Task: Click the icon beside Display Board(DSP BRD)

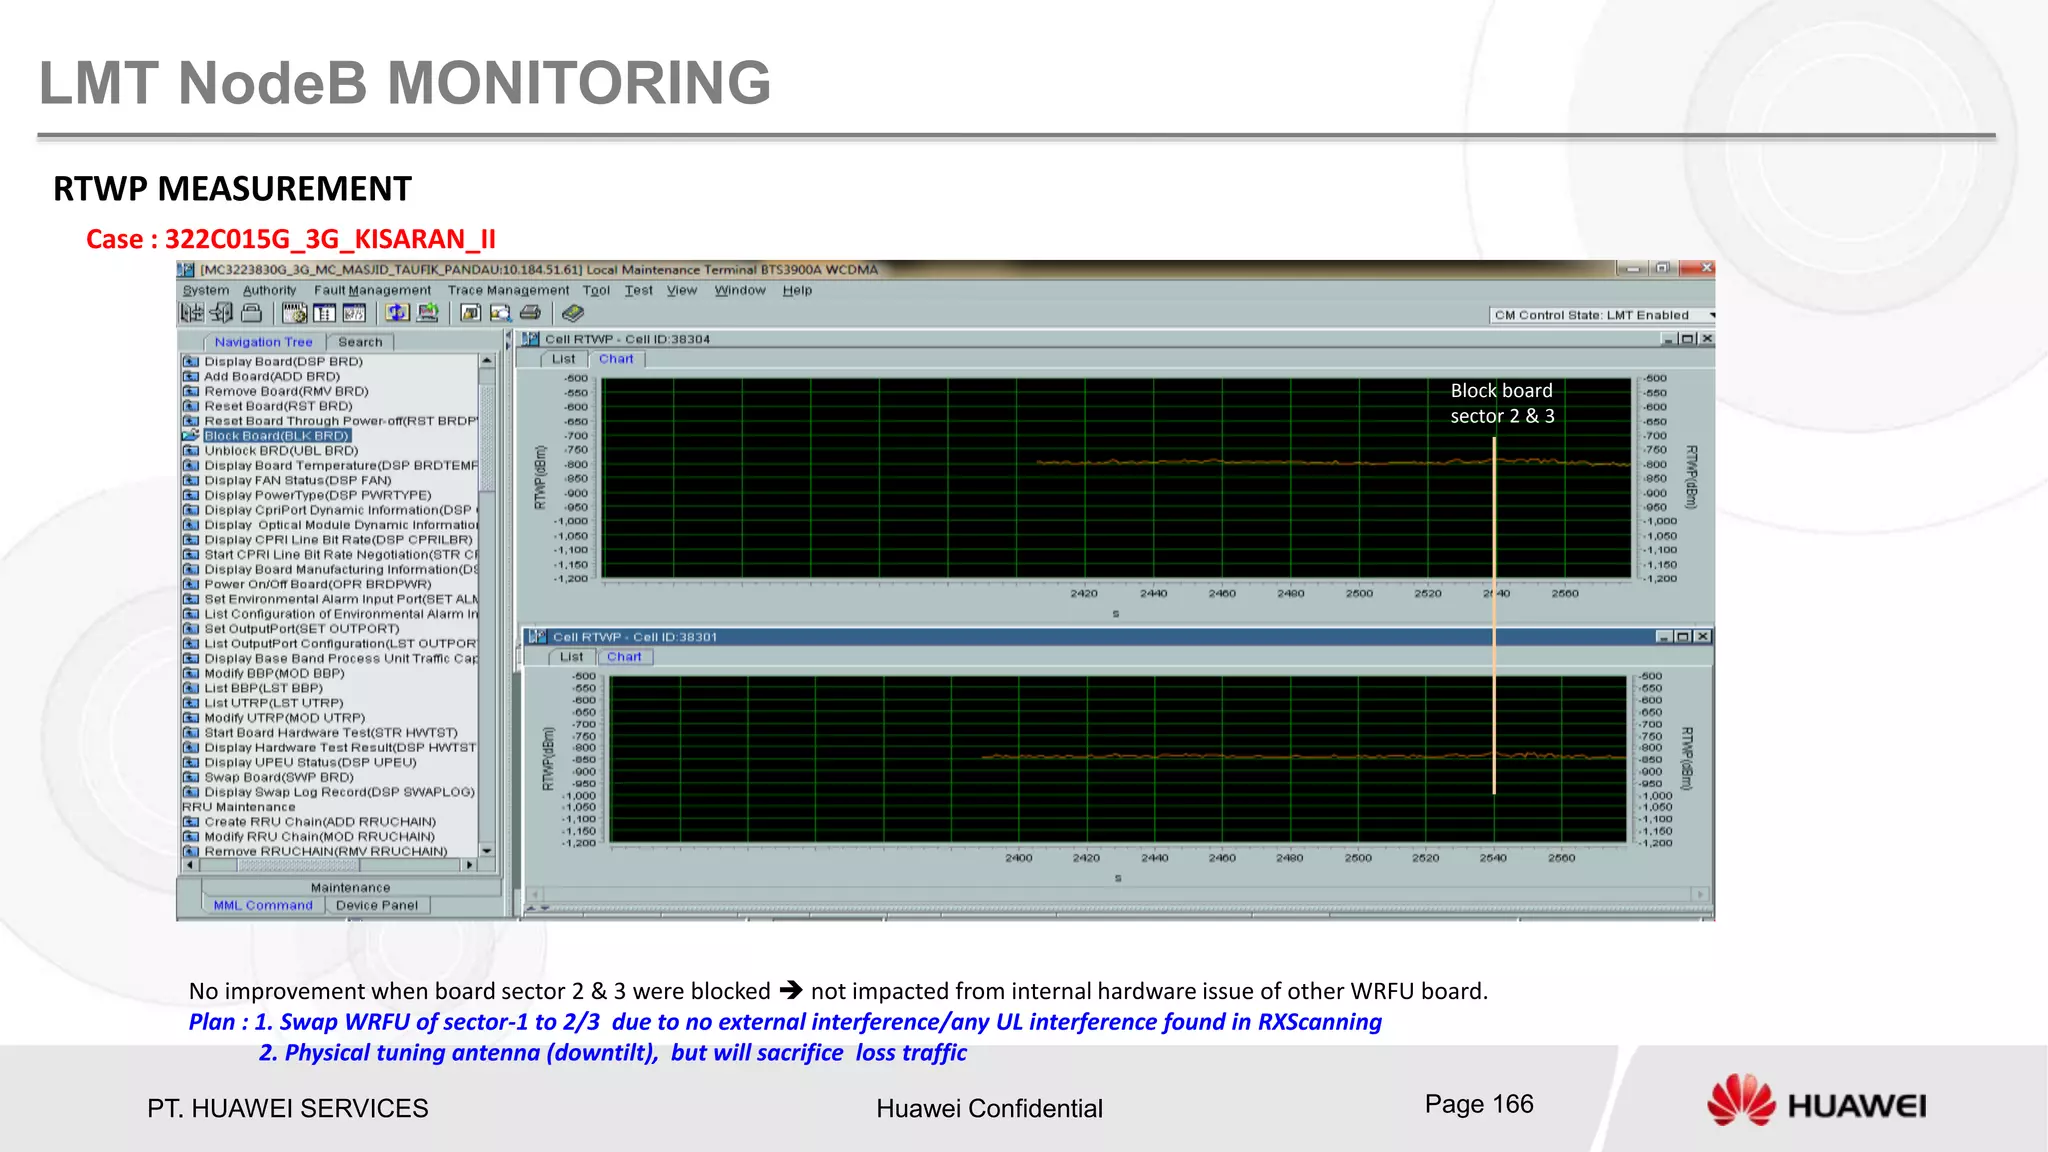Action: pos(191,362)
